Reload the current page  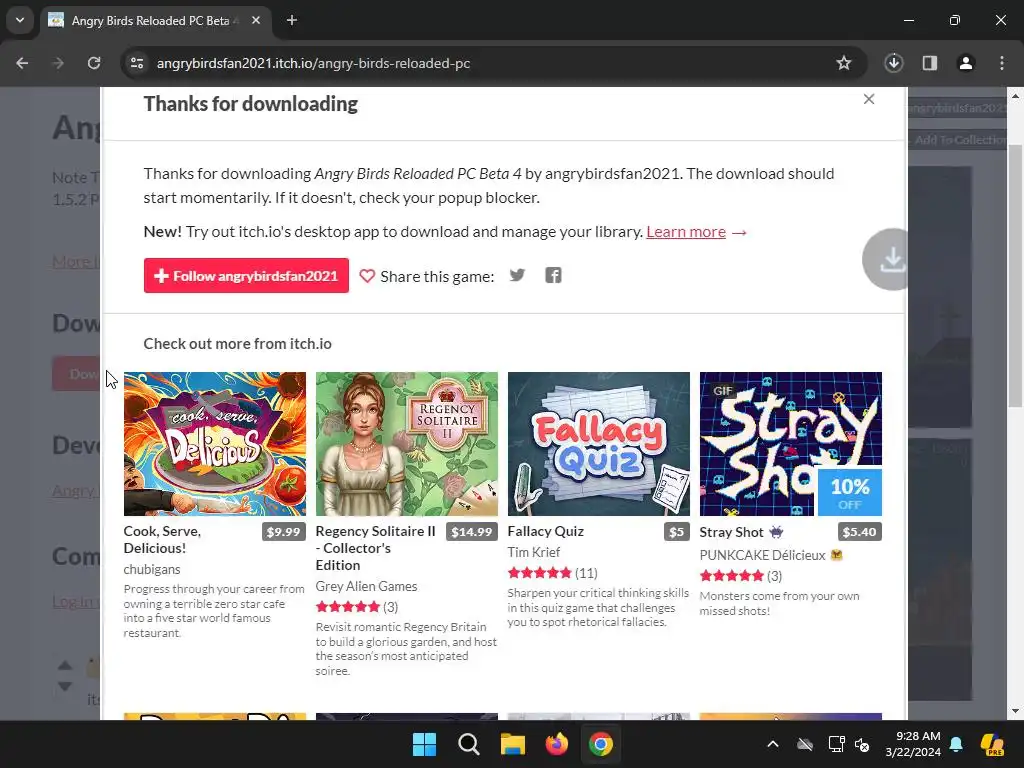pos(94,63)
